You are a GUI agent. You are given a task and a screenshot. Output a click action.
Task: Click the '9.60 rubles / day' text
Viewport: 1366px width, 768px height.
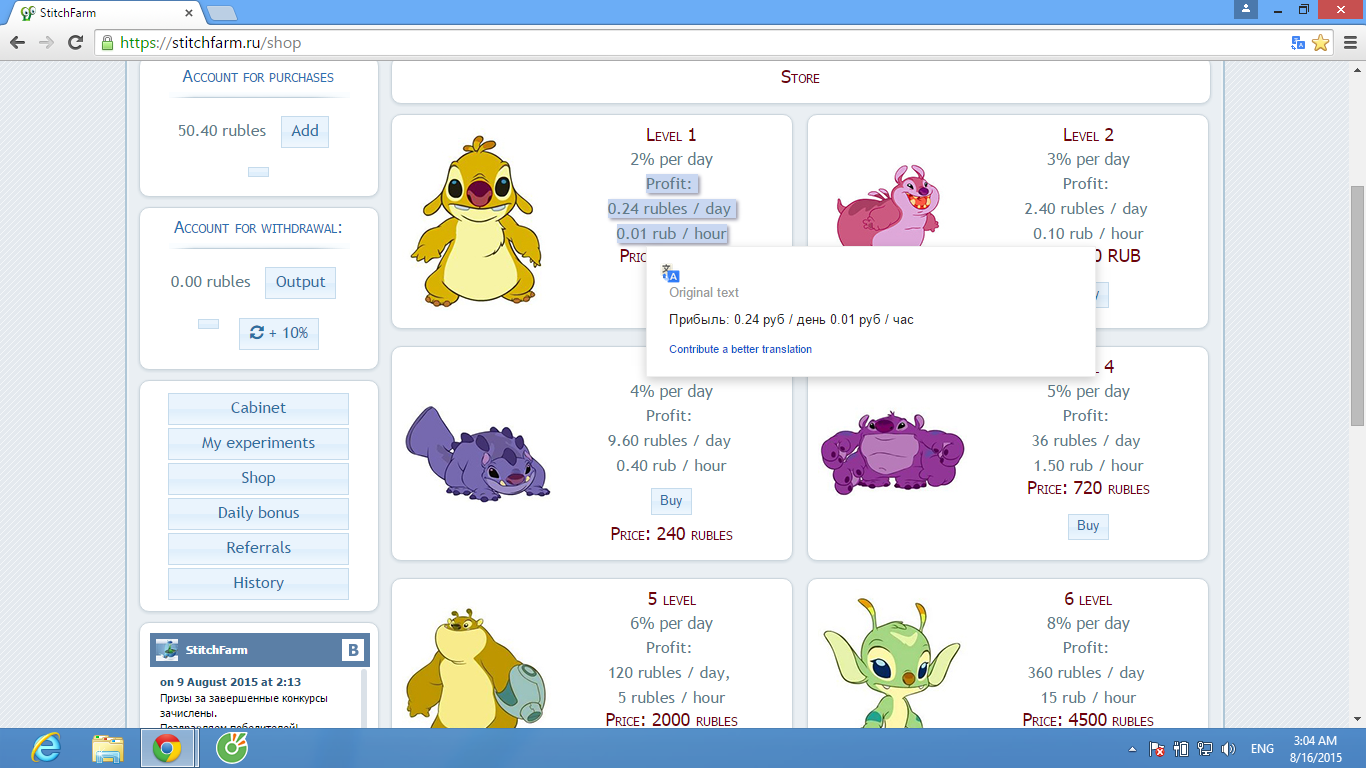click(x=670, y=441)
